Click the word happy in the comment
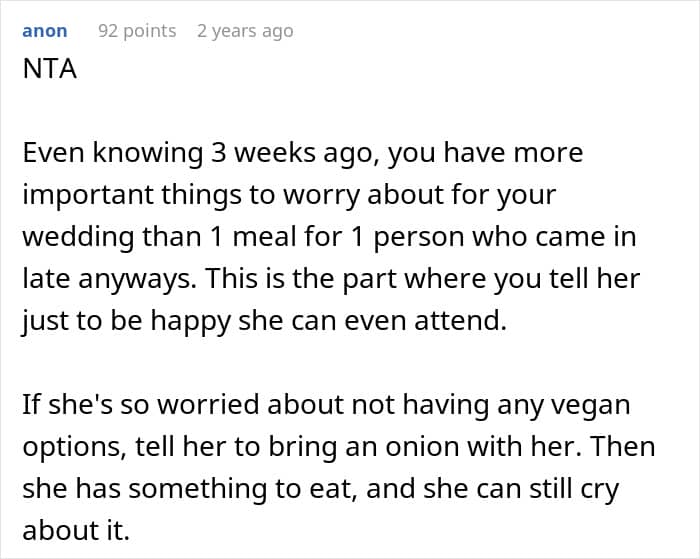This screenshot has height=559, width=700. point(190,323)
